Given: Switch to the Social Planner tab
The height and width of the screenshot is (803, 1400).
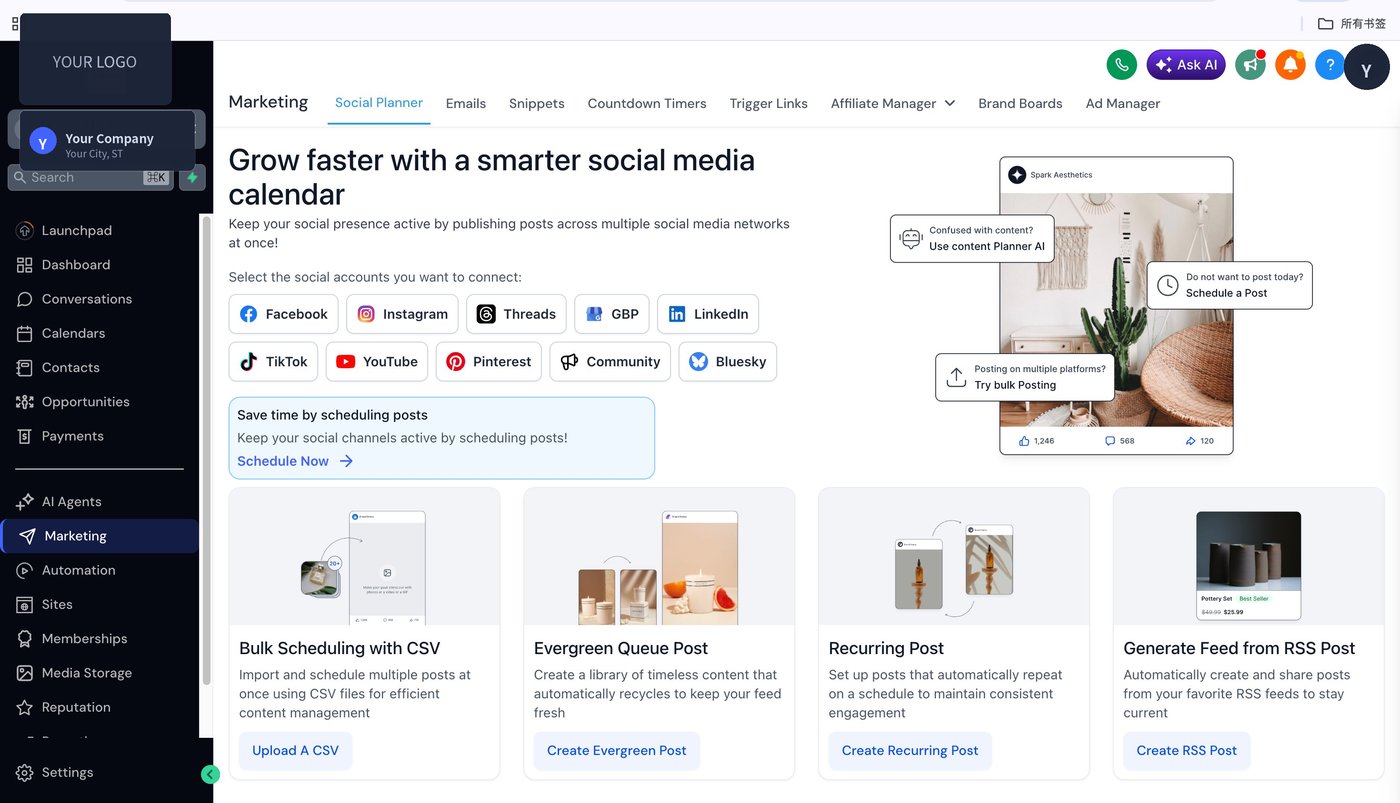Looking at the screenshot, I should 379,103.
